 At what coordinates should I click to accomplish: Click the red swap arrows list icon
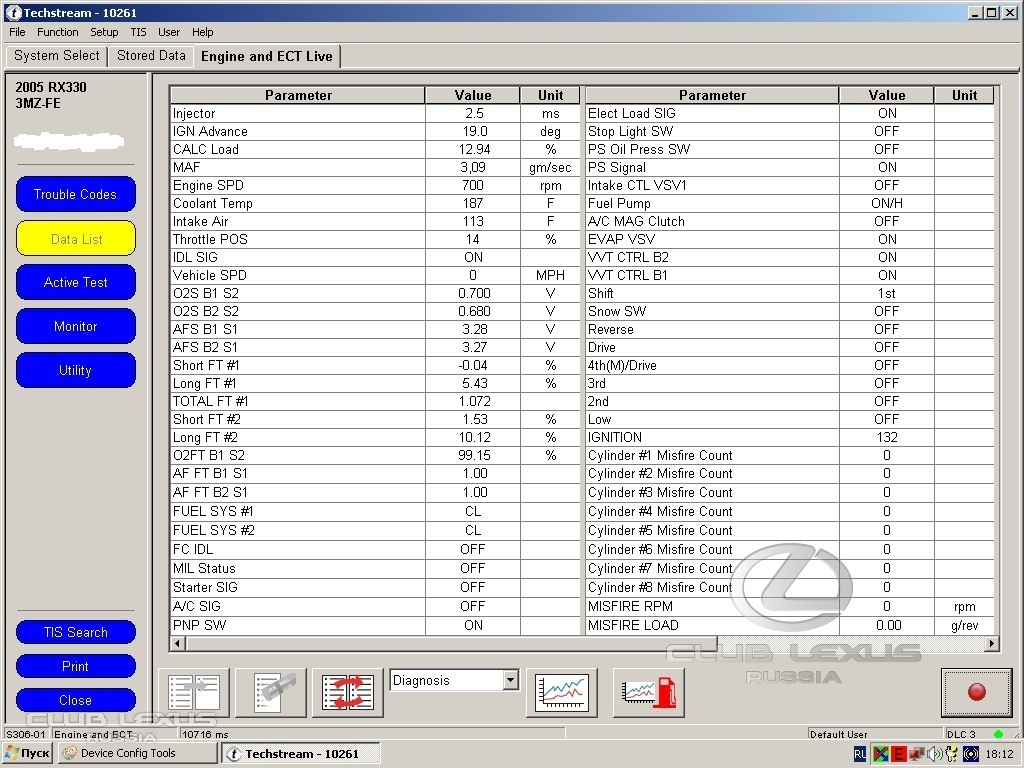[x=347, y=693]
